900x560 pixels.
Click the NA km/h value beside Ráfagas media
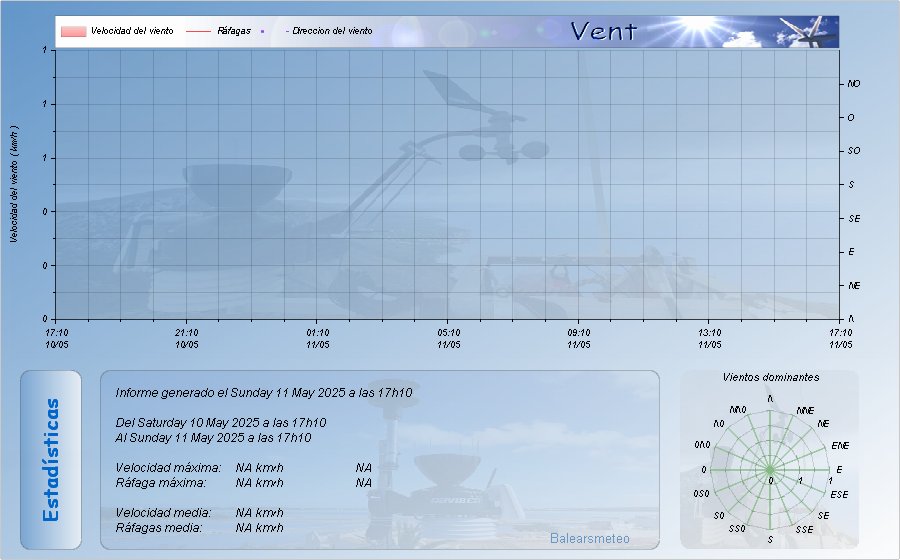click(x=259, y=527)
